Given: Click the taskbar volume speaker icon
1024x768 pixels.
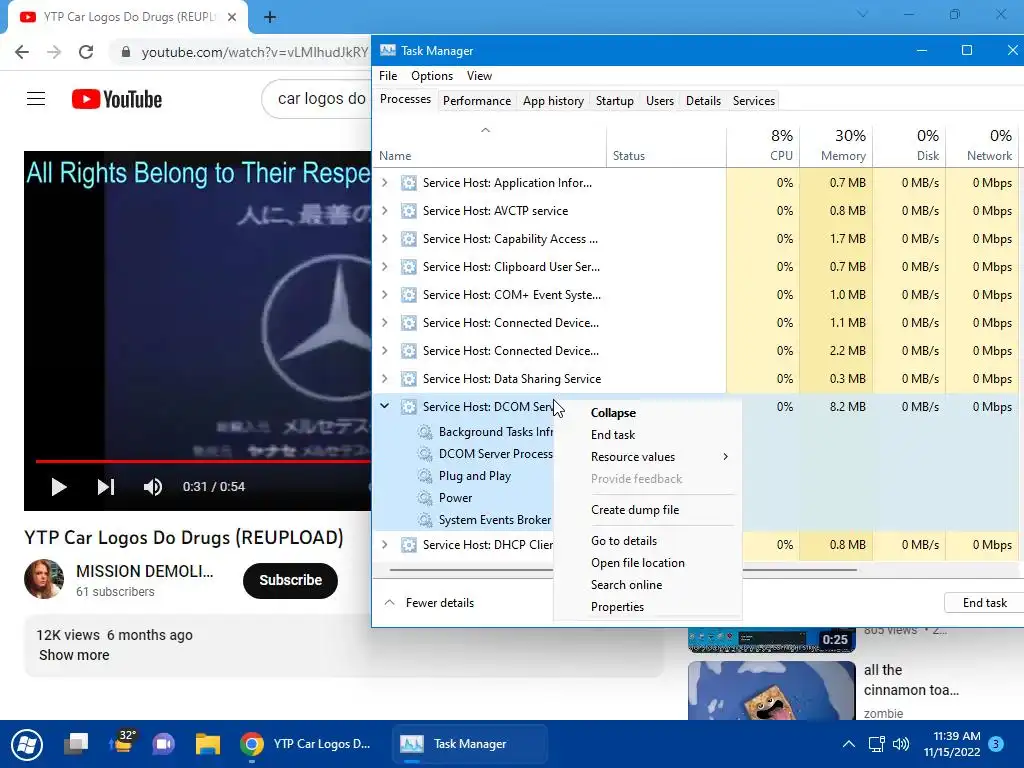Looking at the screenshot, I should [901, 744].
